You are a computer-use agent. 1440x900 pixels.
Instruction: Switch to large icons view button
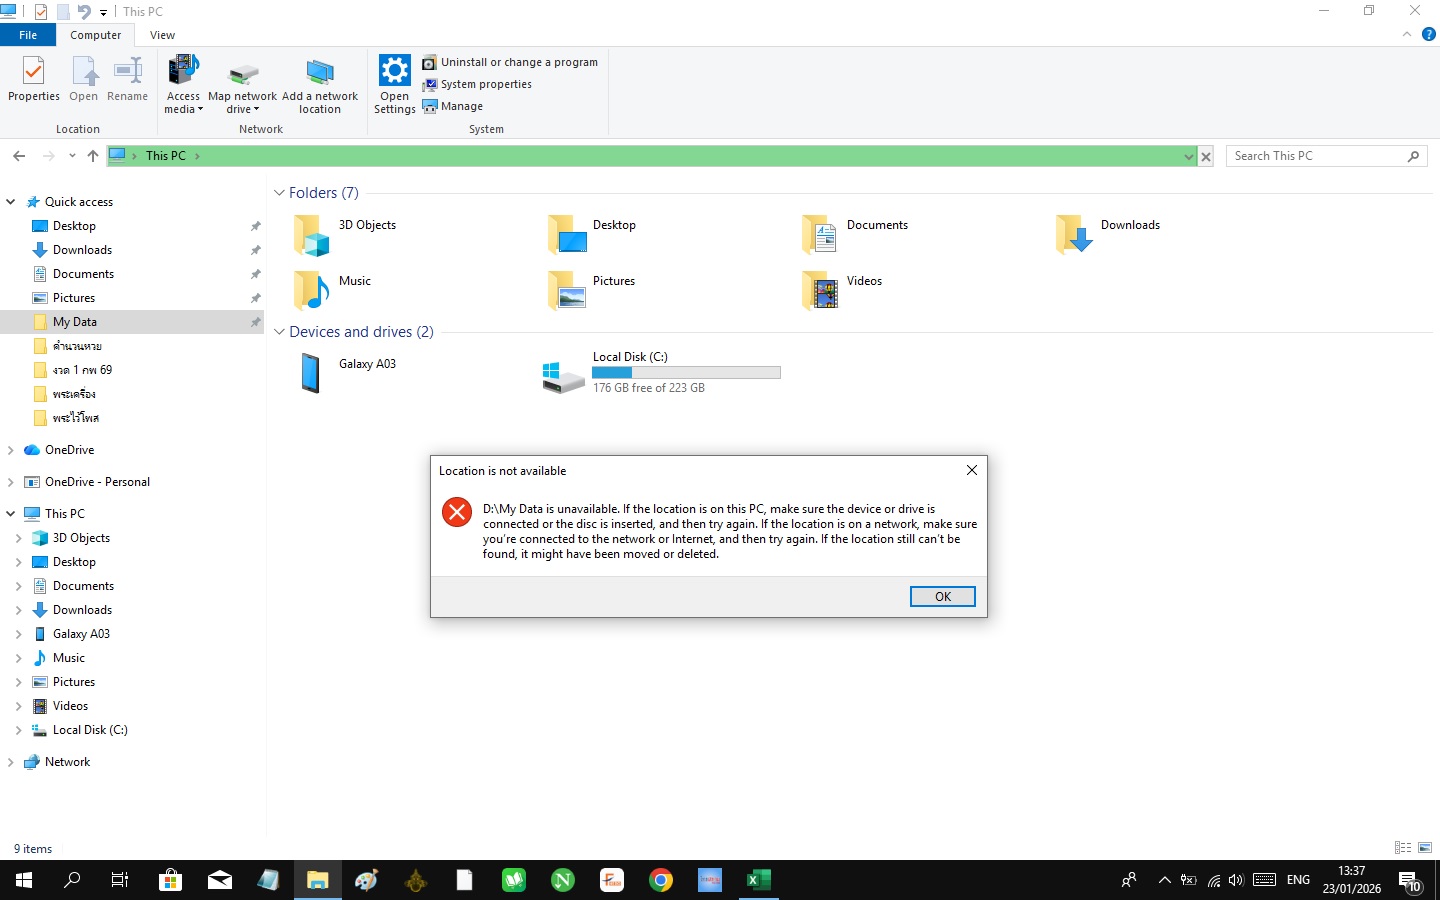[x=1425, y=848]
